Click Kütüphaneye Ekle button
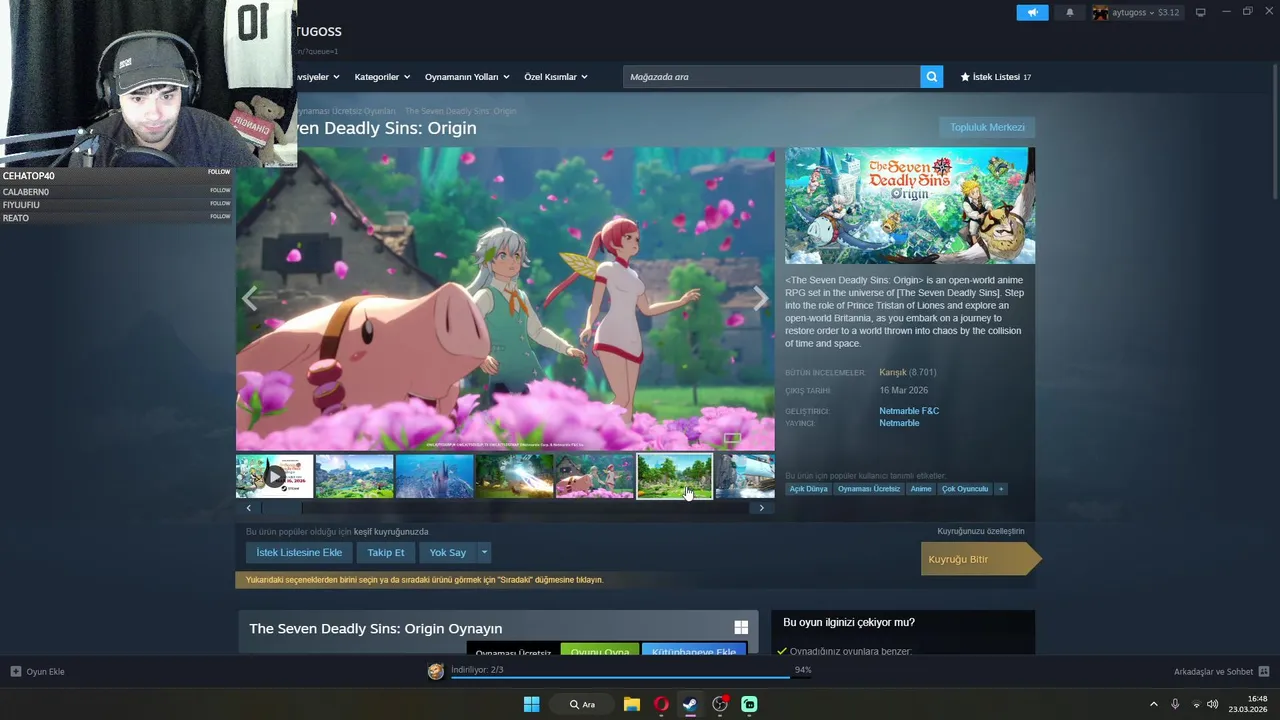Screen dimensions: 1280x720 coord(694,650)
